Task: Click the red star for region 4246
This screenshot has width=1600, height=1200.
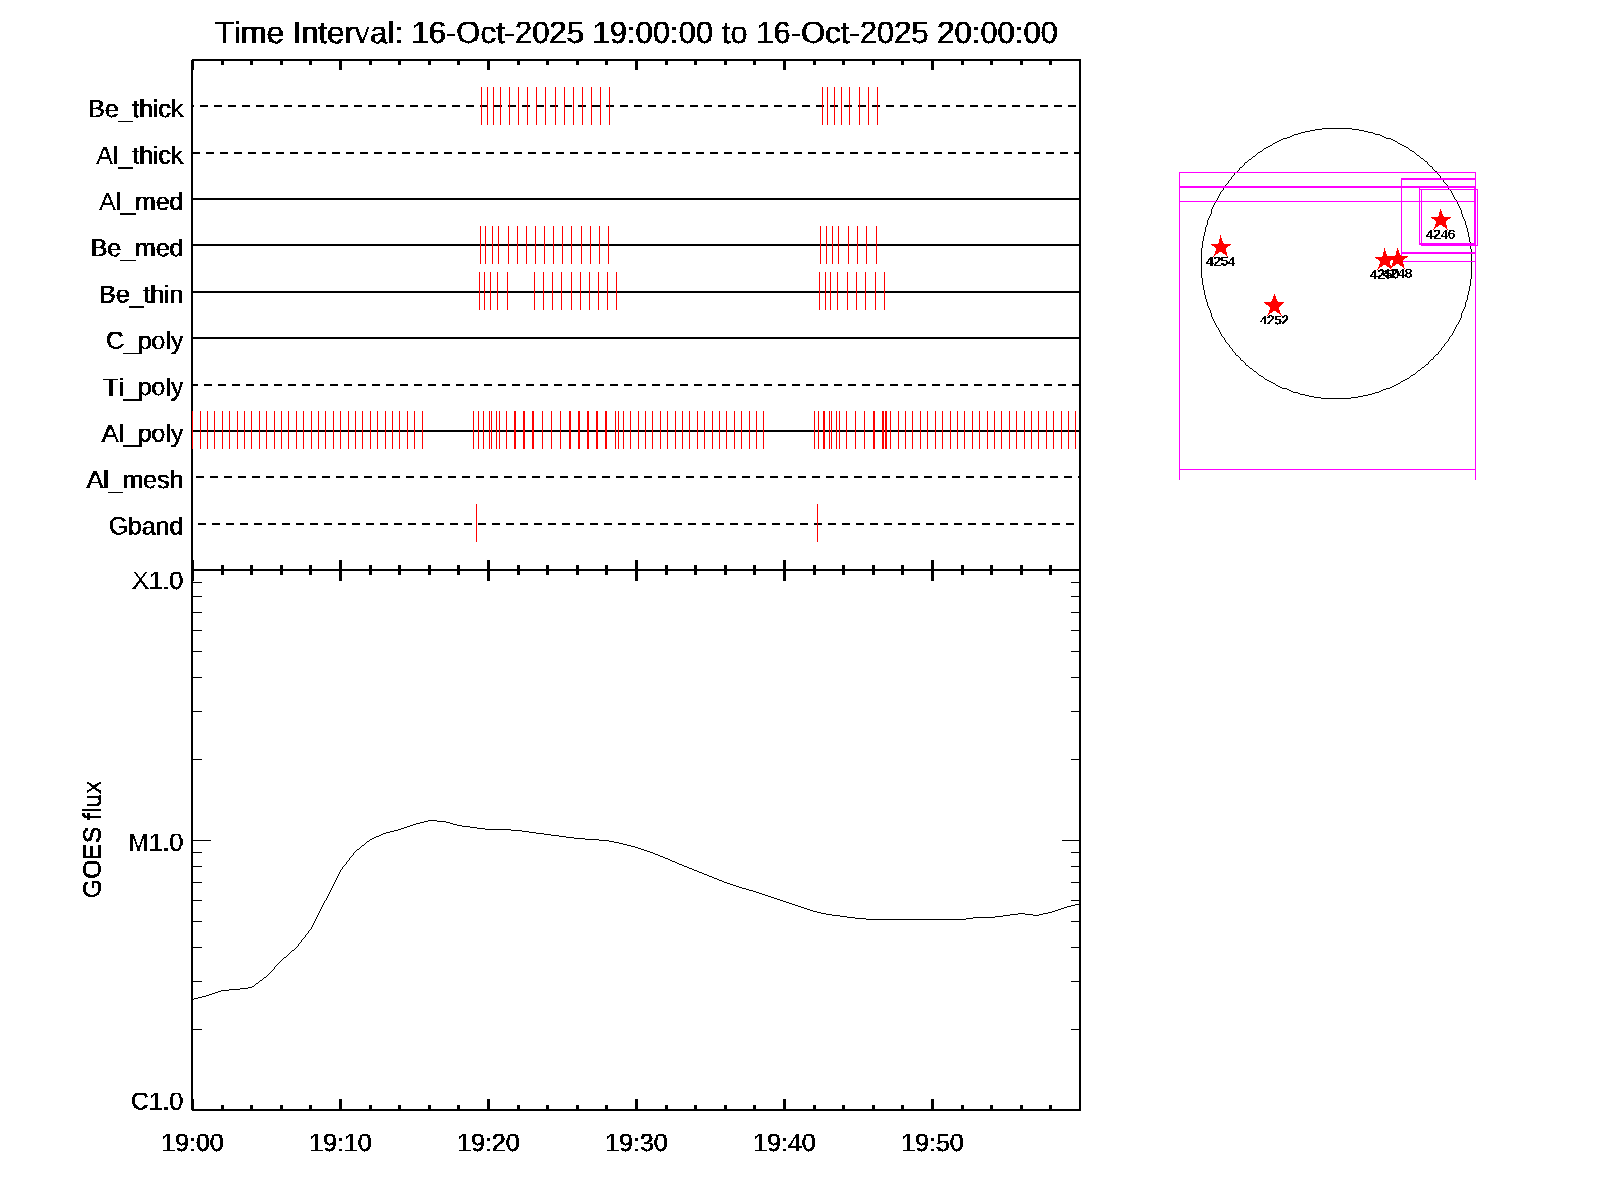Action: (x=1440, y=220)
